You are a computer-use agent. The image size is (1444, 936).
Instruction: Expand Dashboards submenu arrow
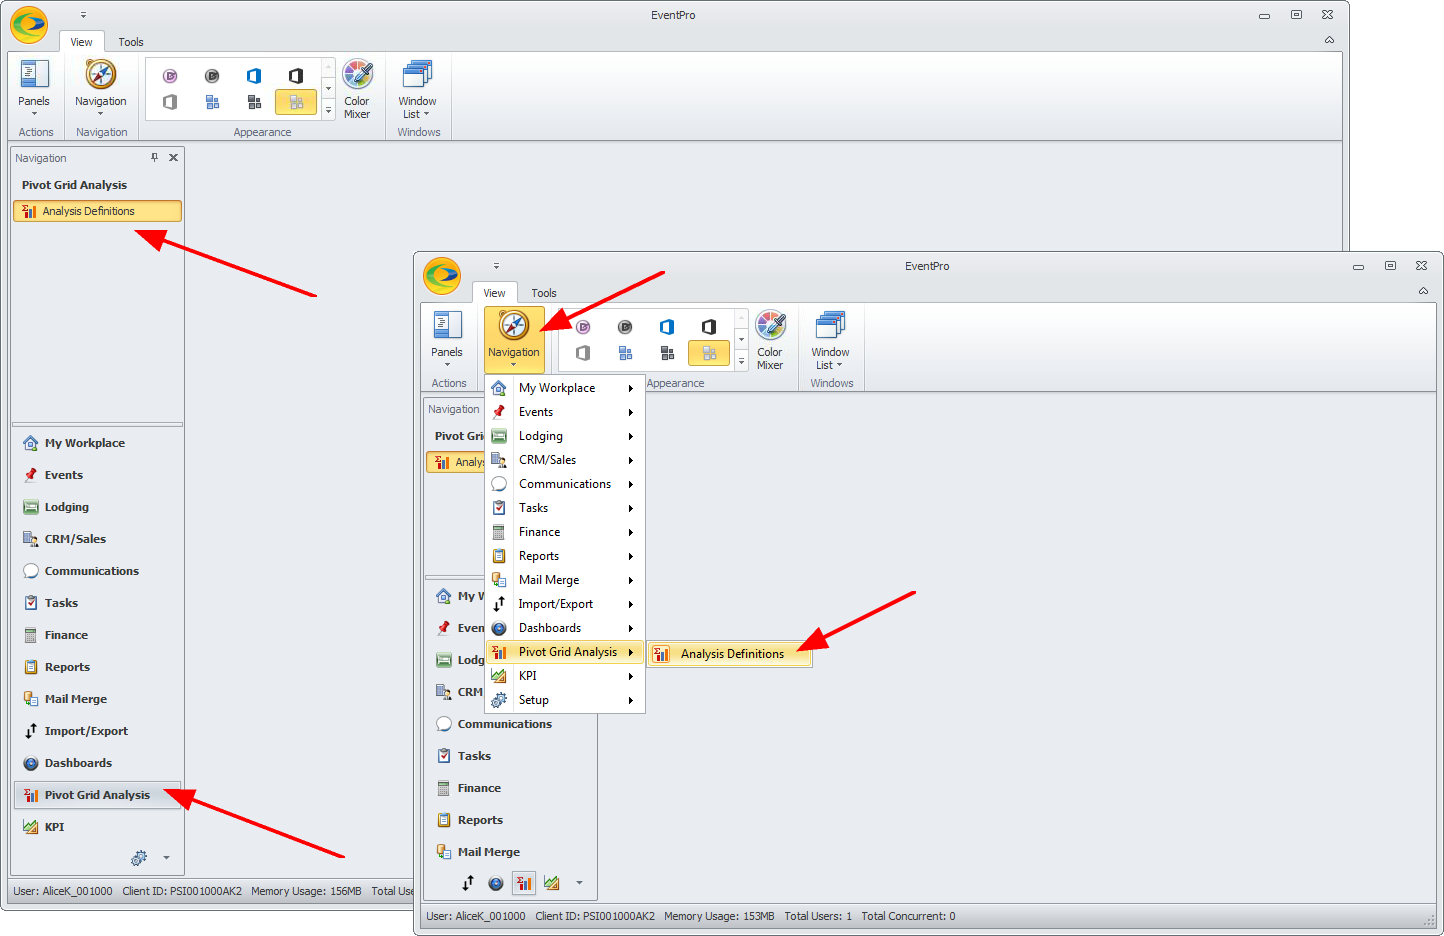pos(631,628)
